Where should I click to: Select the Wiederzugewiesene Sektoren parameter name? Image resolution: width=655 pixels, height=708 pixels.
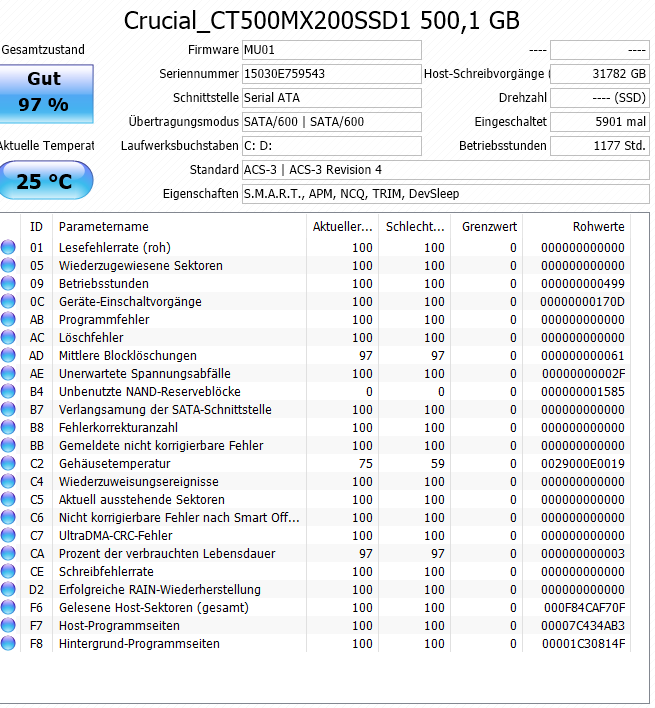(140, 266)
